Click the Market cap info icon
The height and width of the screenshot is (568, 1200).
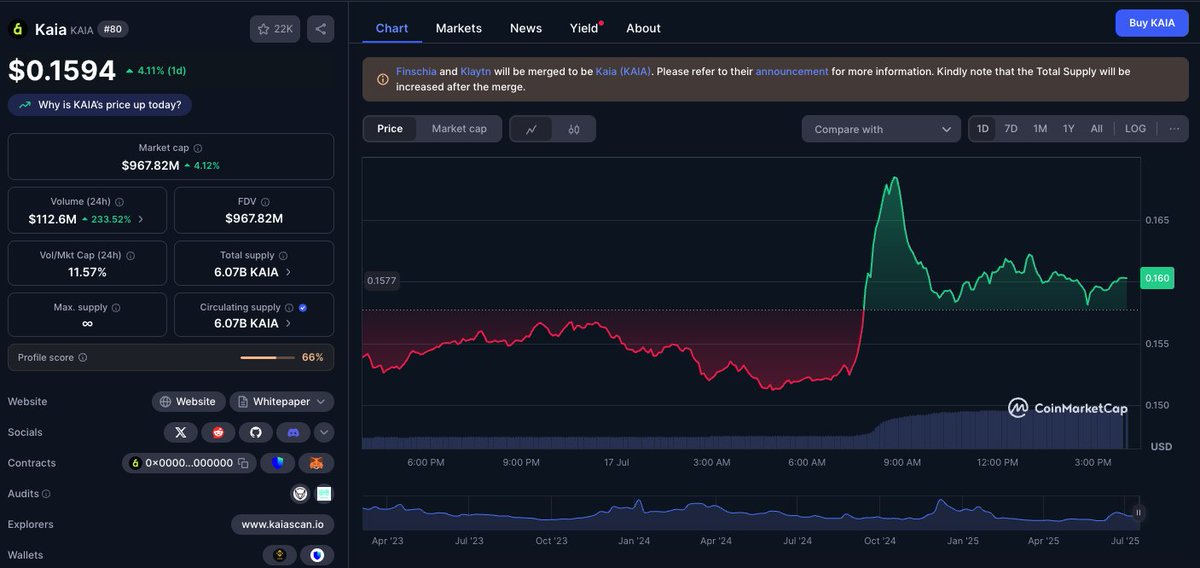point(198,148)
